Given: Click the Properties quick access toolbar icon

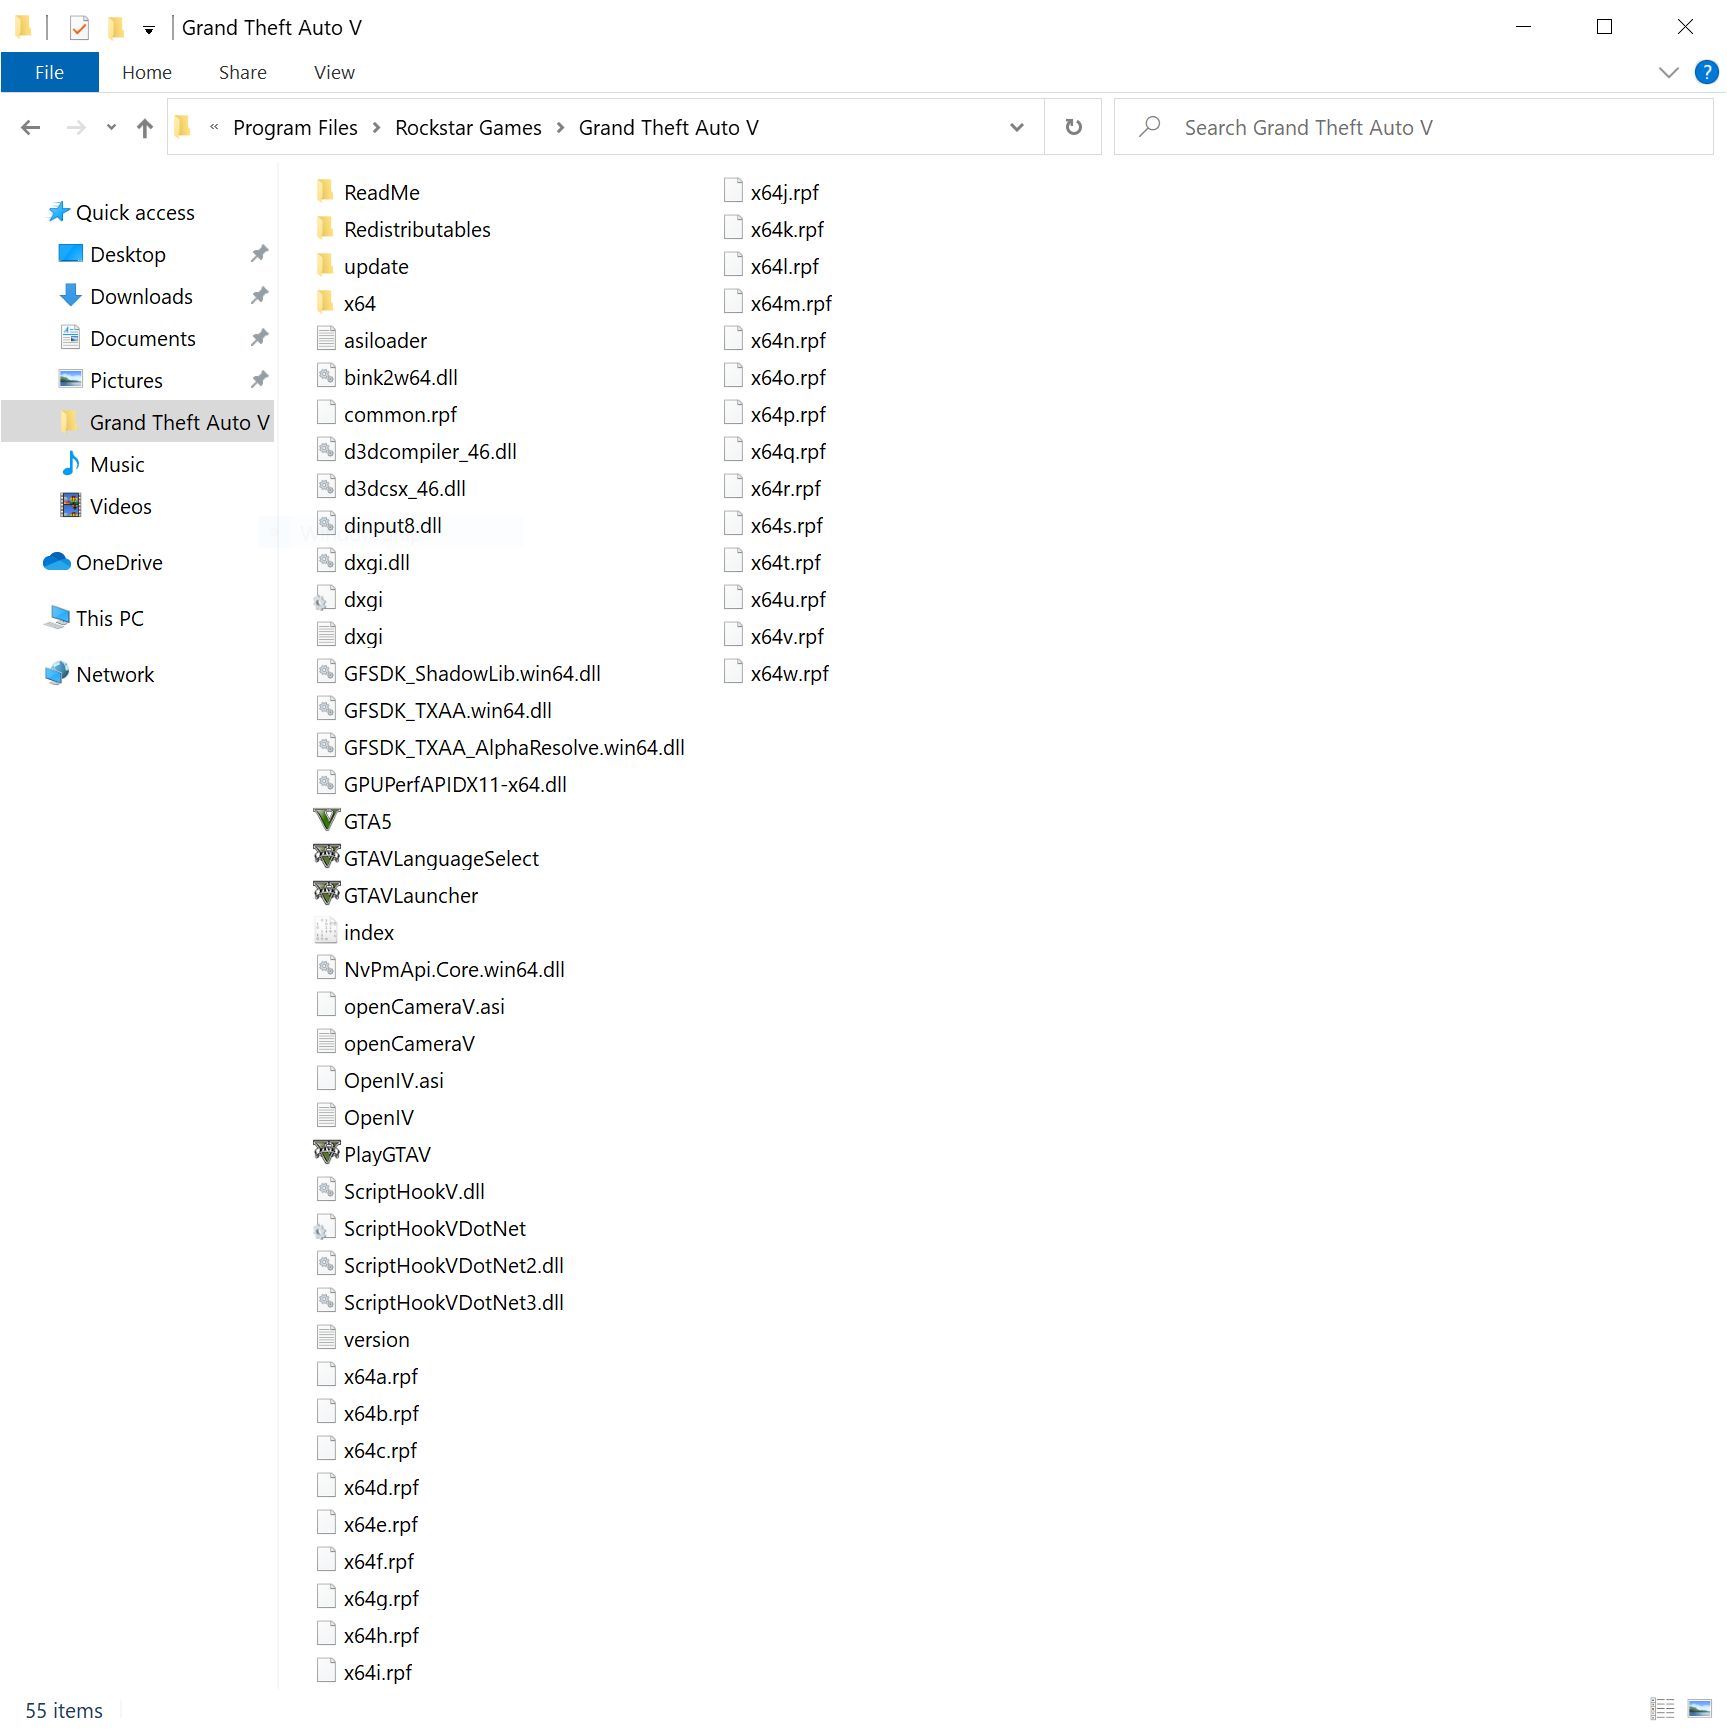Looking at the screenshot, I should tap(79, 28).
